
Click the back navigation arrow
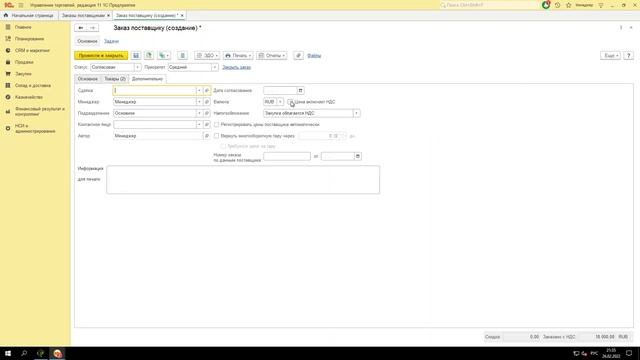point(81,28)
